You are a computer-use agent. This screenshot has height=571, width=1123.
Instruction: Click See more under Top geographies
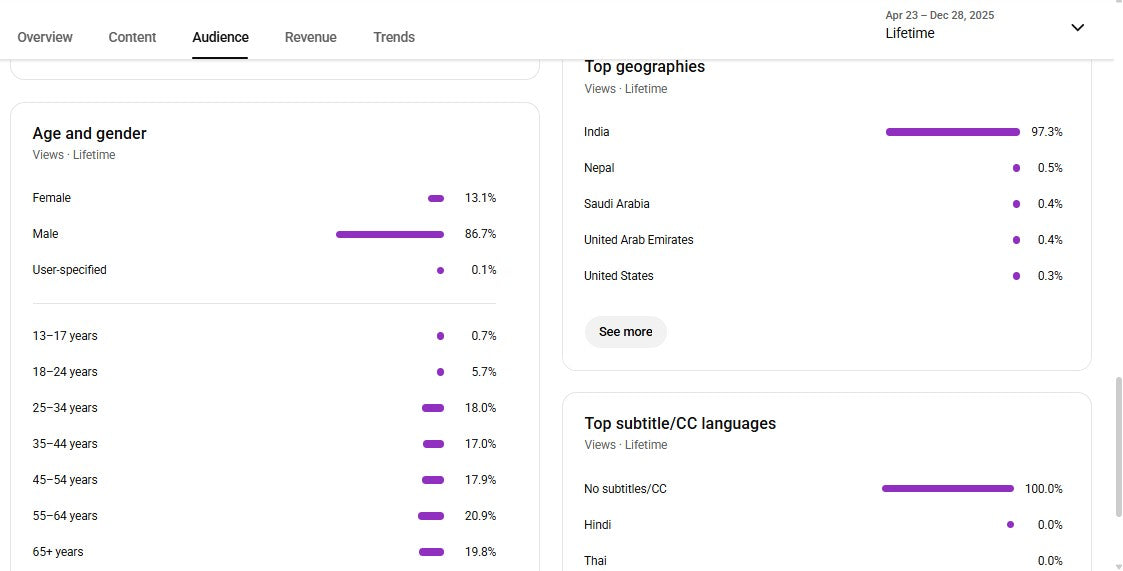625,332
